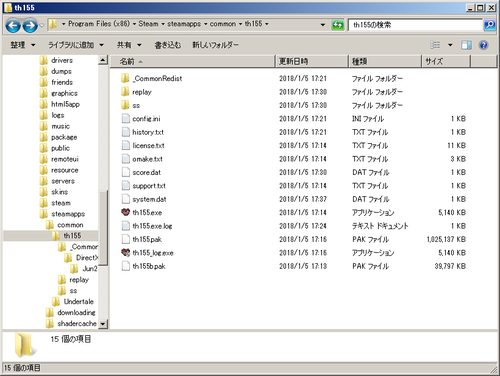500x376 pixels.
Task: Sort by 名前 (Name) column header
Action: (x=192, y=61)
